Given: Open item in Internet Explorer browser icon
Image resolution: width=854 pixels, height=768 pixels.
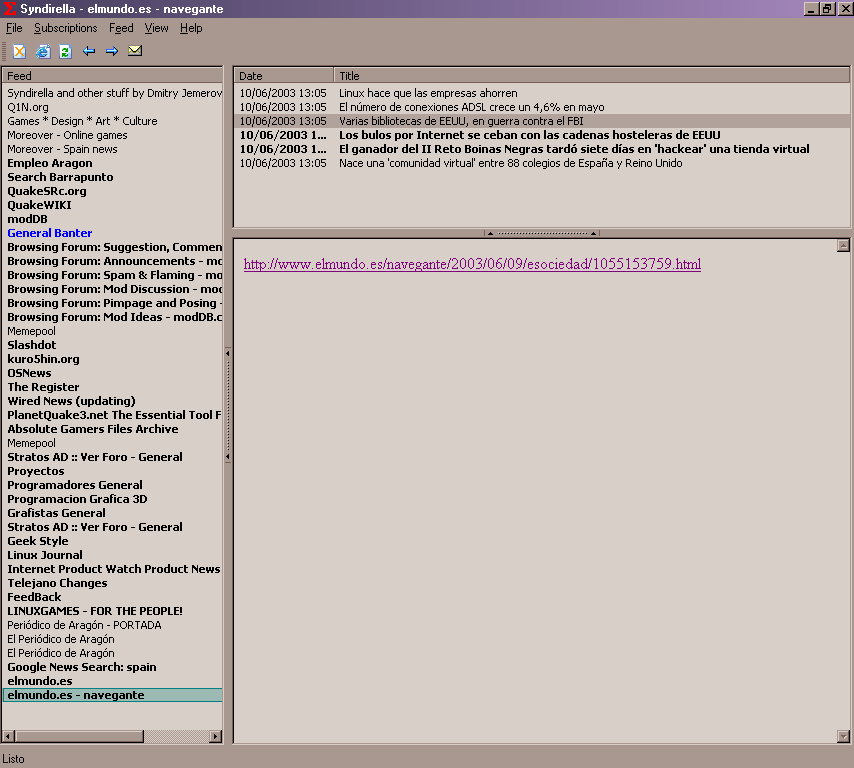Looking at the screenshot, I should tap(42, 51).
